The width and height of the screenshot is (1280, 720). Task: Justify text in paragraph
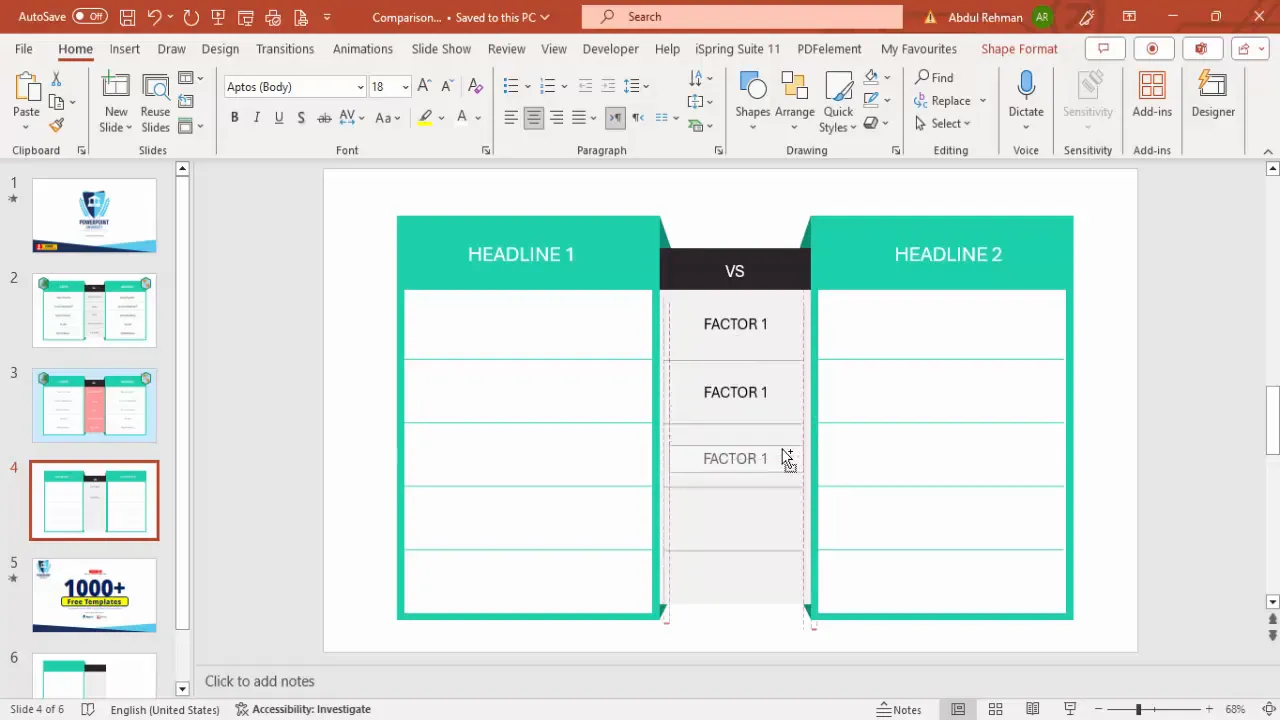tap(578, 117)
